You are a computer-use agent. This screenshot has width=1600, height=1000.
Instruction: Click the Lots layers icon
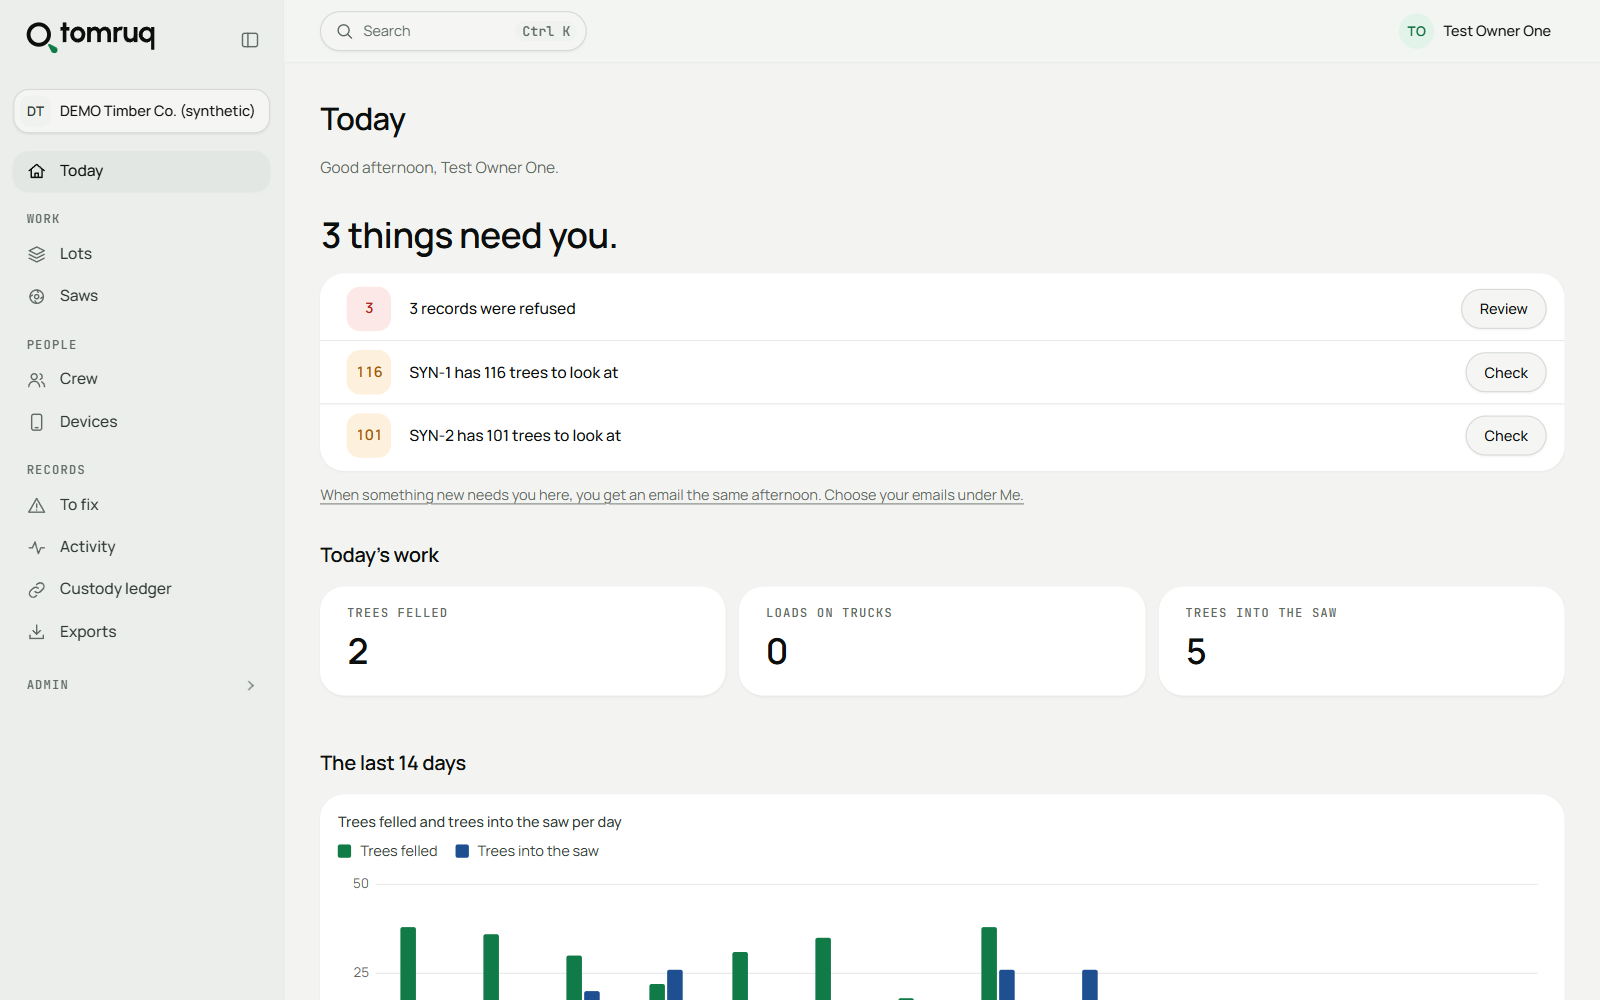(x=37, y=254)
